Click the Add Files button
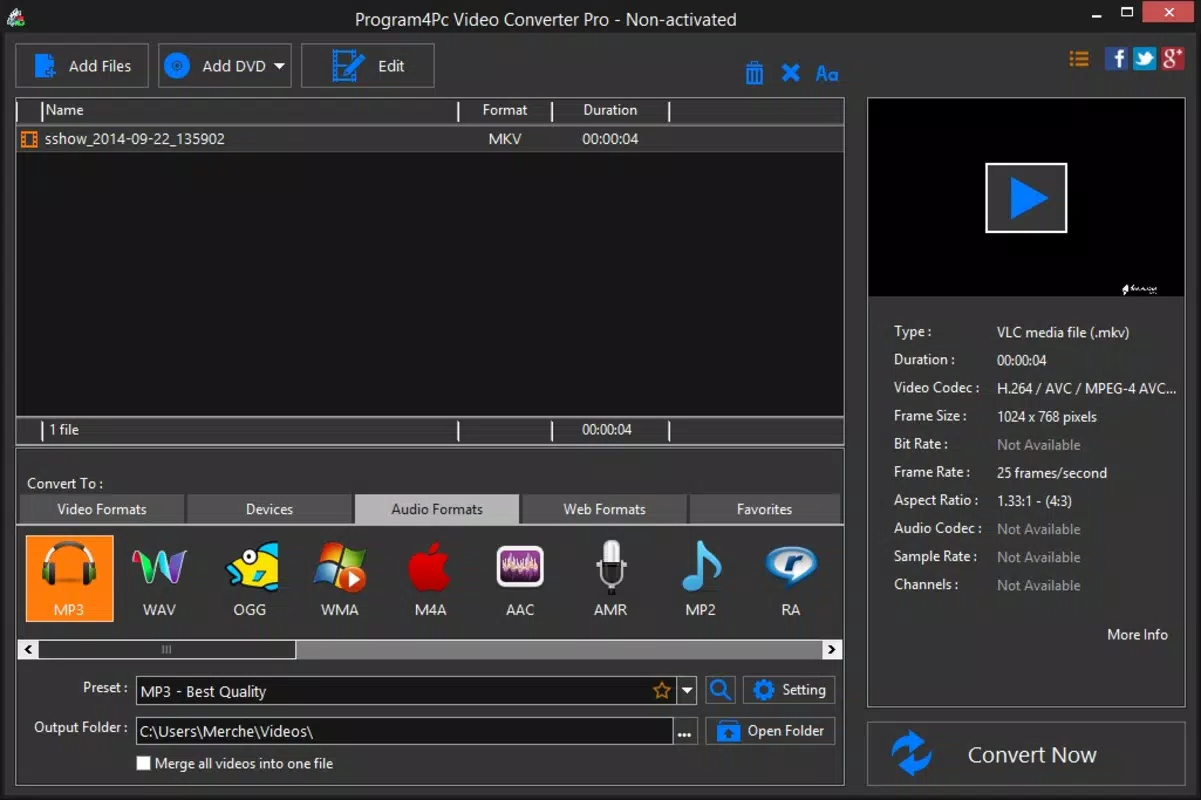Image resolution: width=1201 pixels, height=800 pixels. click(82, 66)
